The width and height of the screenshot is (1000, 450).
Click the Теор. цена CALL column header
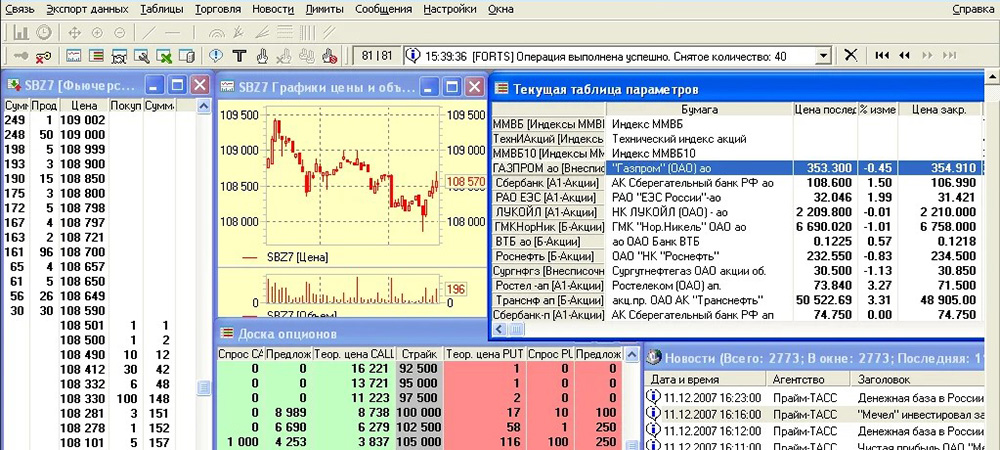point(356,354)
